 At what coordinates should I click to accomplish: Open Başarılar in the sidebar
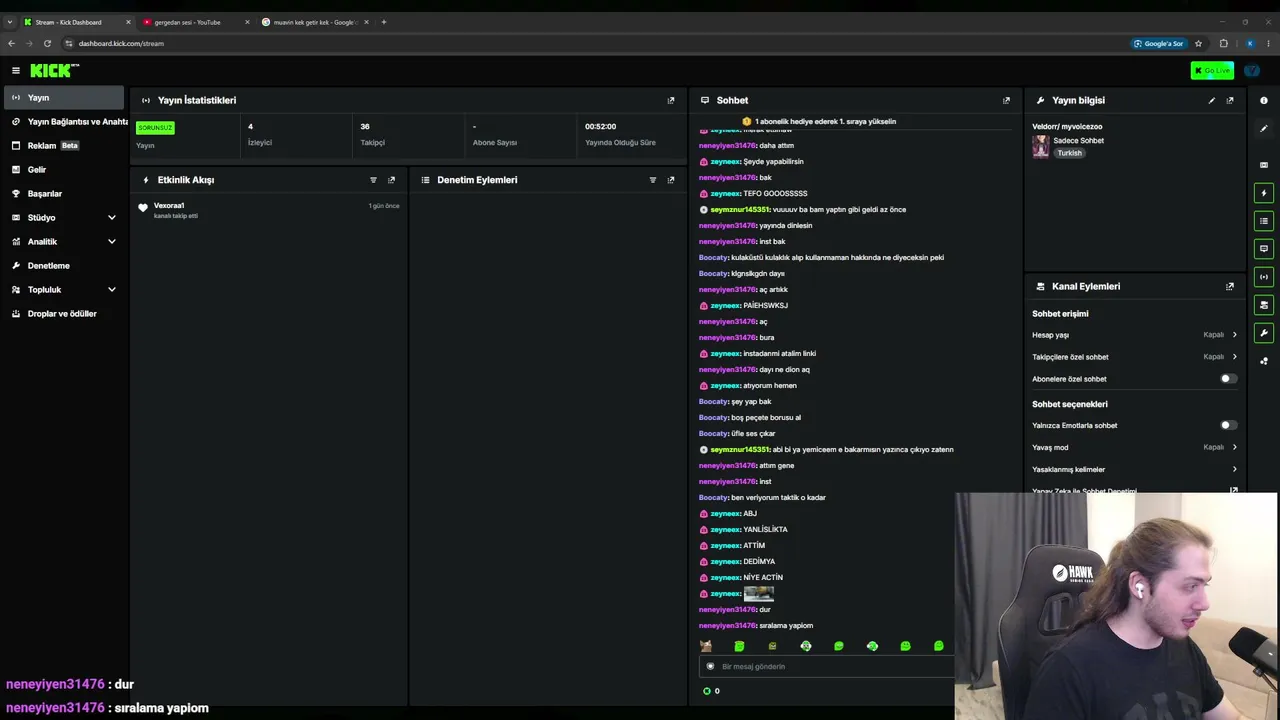coord(64,193)
